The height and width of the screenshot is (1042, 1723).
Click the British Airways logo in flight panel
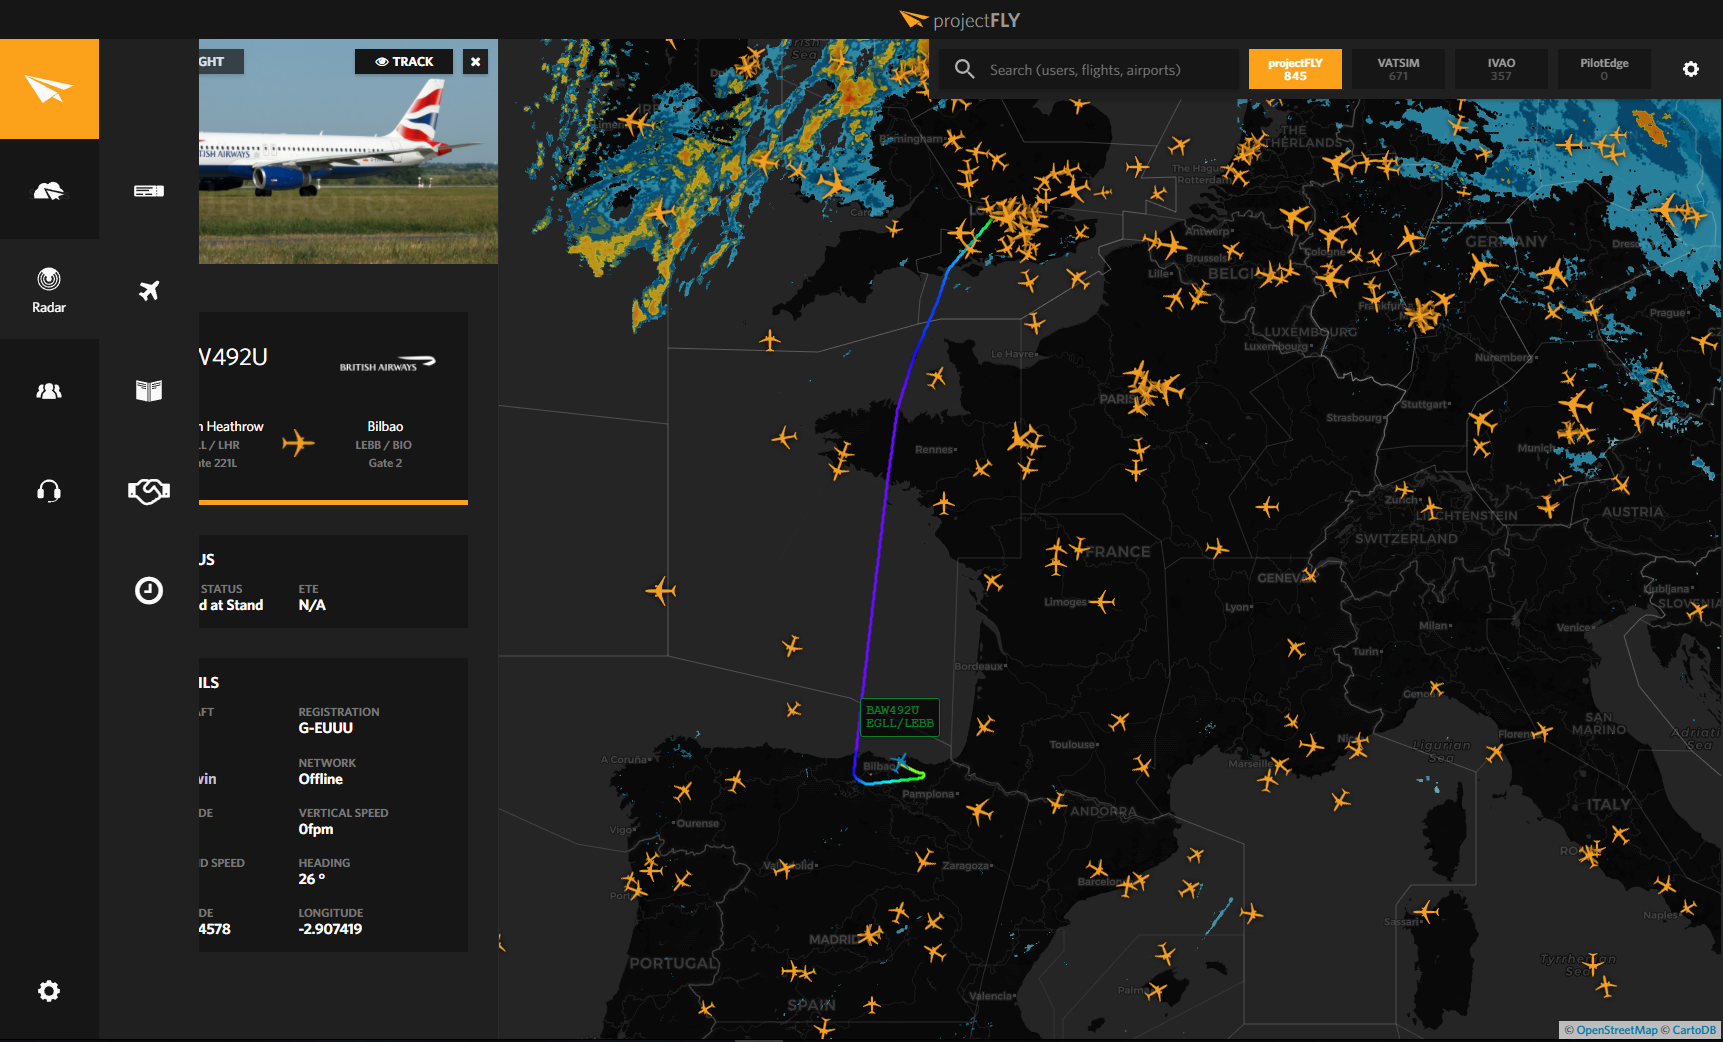click(x=388, y=364)
